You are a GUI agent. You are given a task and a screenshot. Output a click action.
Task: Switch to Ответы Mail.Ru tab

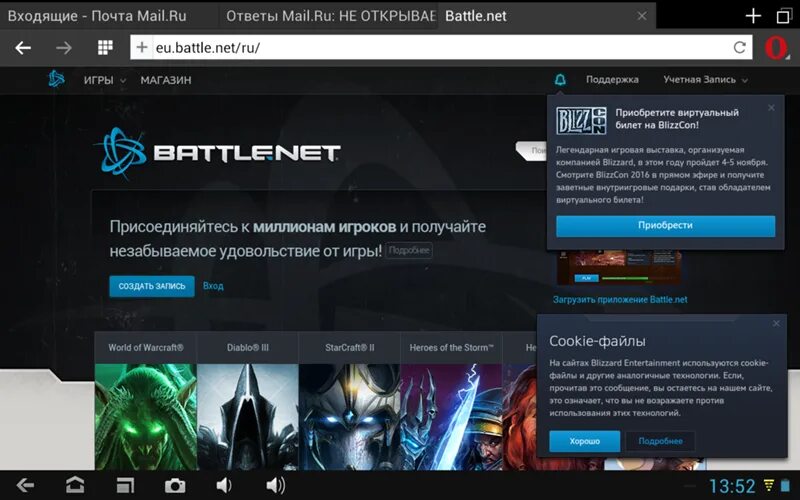[x=328, y=16]
